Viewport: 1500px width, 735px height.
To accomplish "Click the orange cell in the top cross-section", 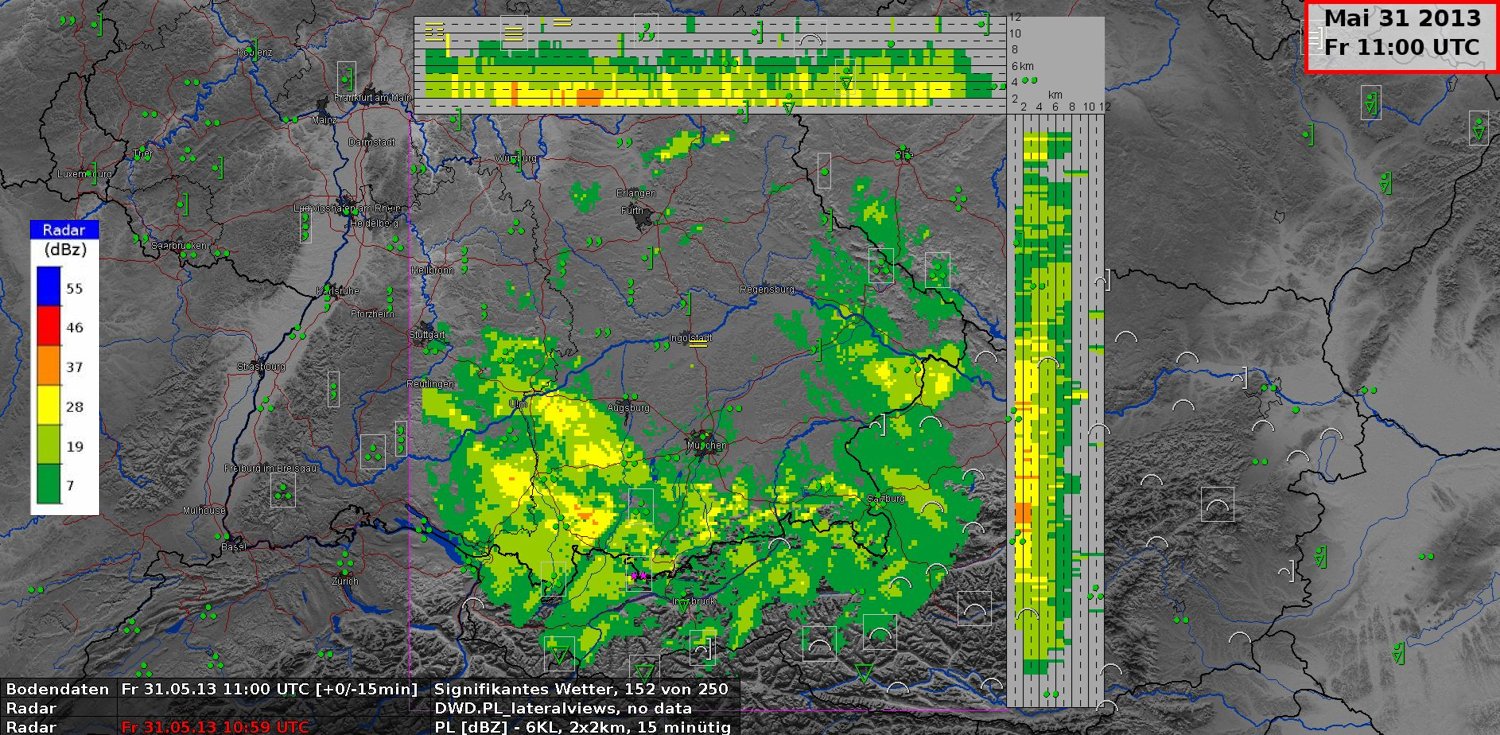I will (x=589, y=97).
